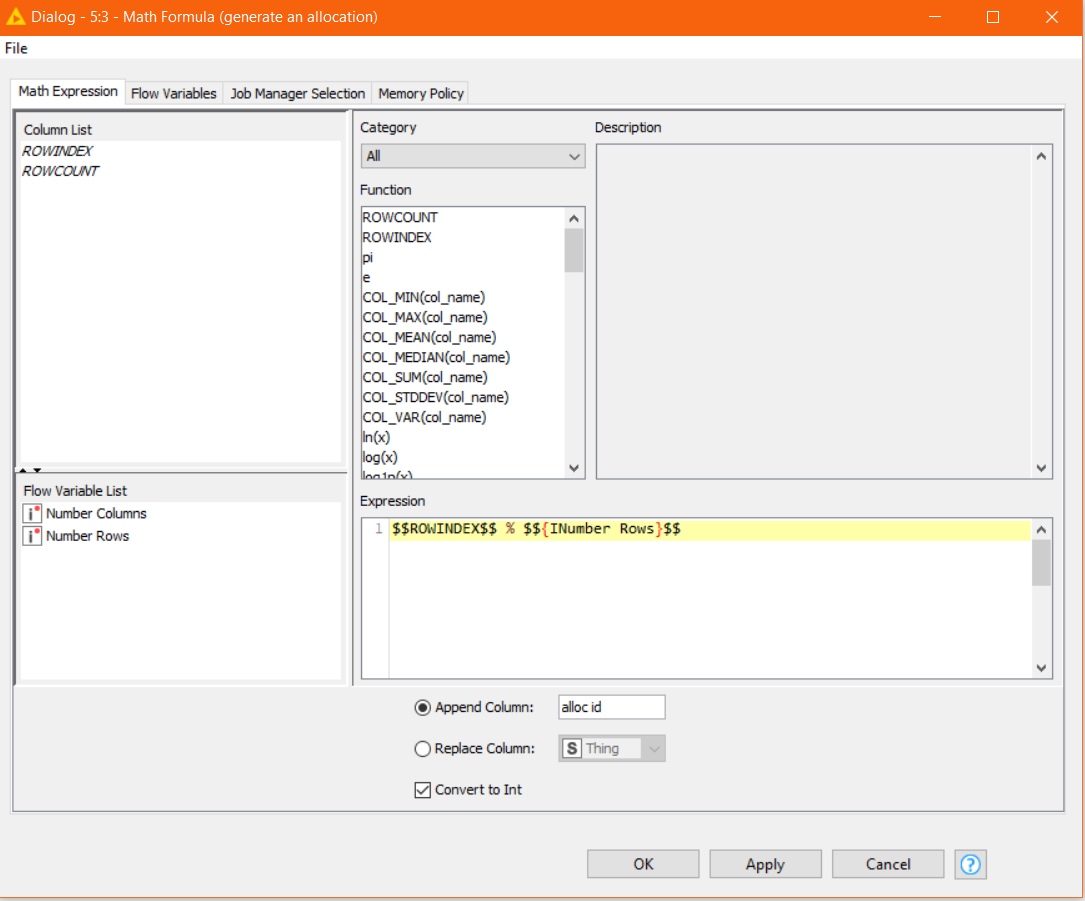The image size is (1085, 901).
Task: Select ROWINDEX in the Column List
Action: pyautogui.click(x=57, y=151)
